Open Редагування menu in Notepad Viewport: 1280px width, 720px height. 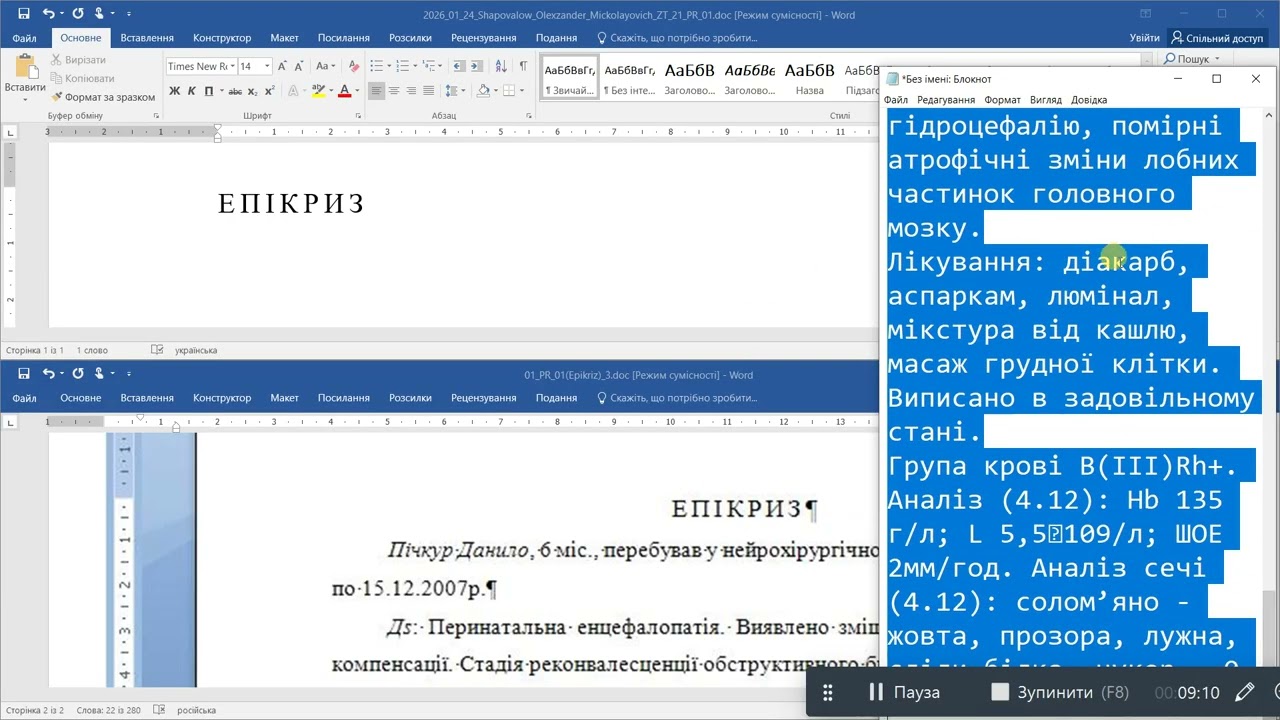tap(946, 100)
